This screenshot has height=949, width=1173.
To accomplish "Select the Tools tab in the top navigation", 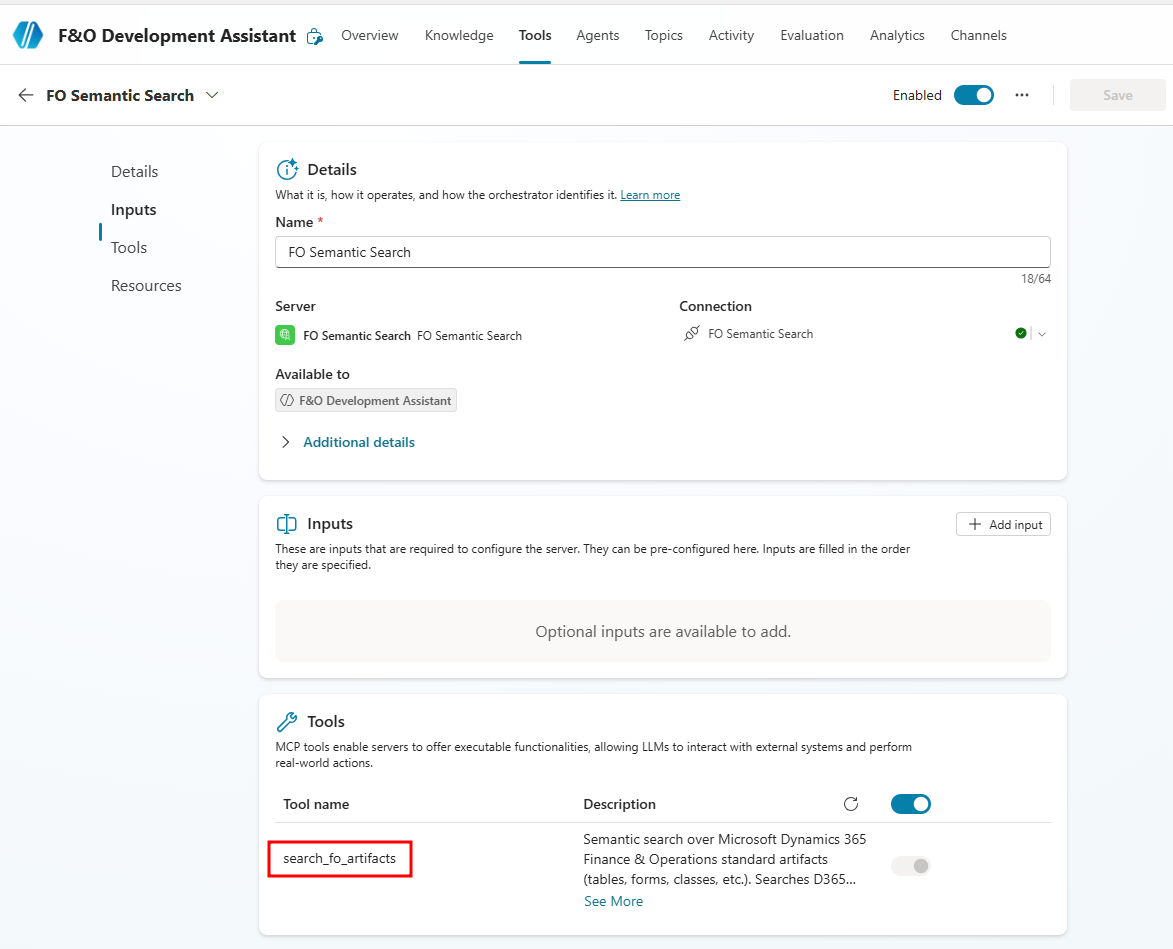I will [535, 35].
